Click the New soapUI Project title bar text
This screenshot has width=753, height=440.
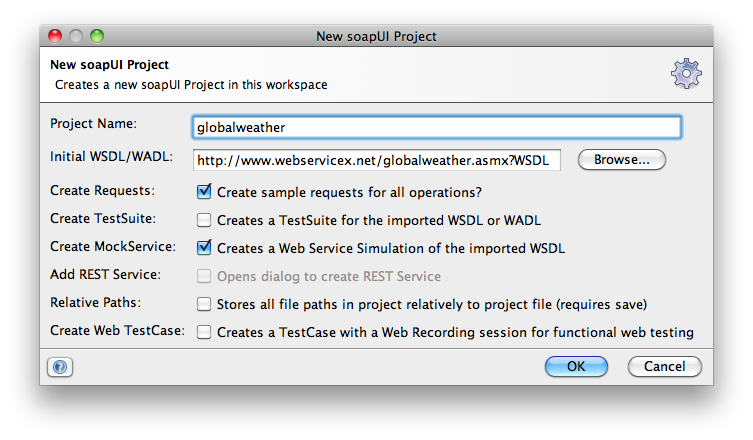375,36
